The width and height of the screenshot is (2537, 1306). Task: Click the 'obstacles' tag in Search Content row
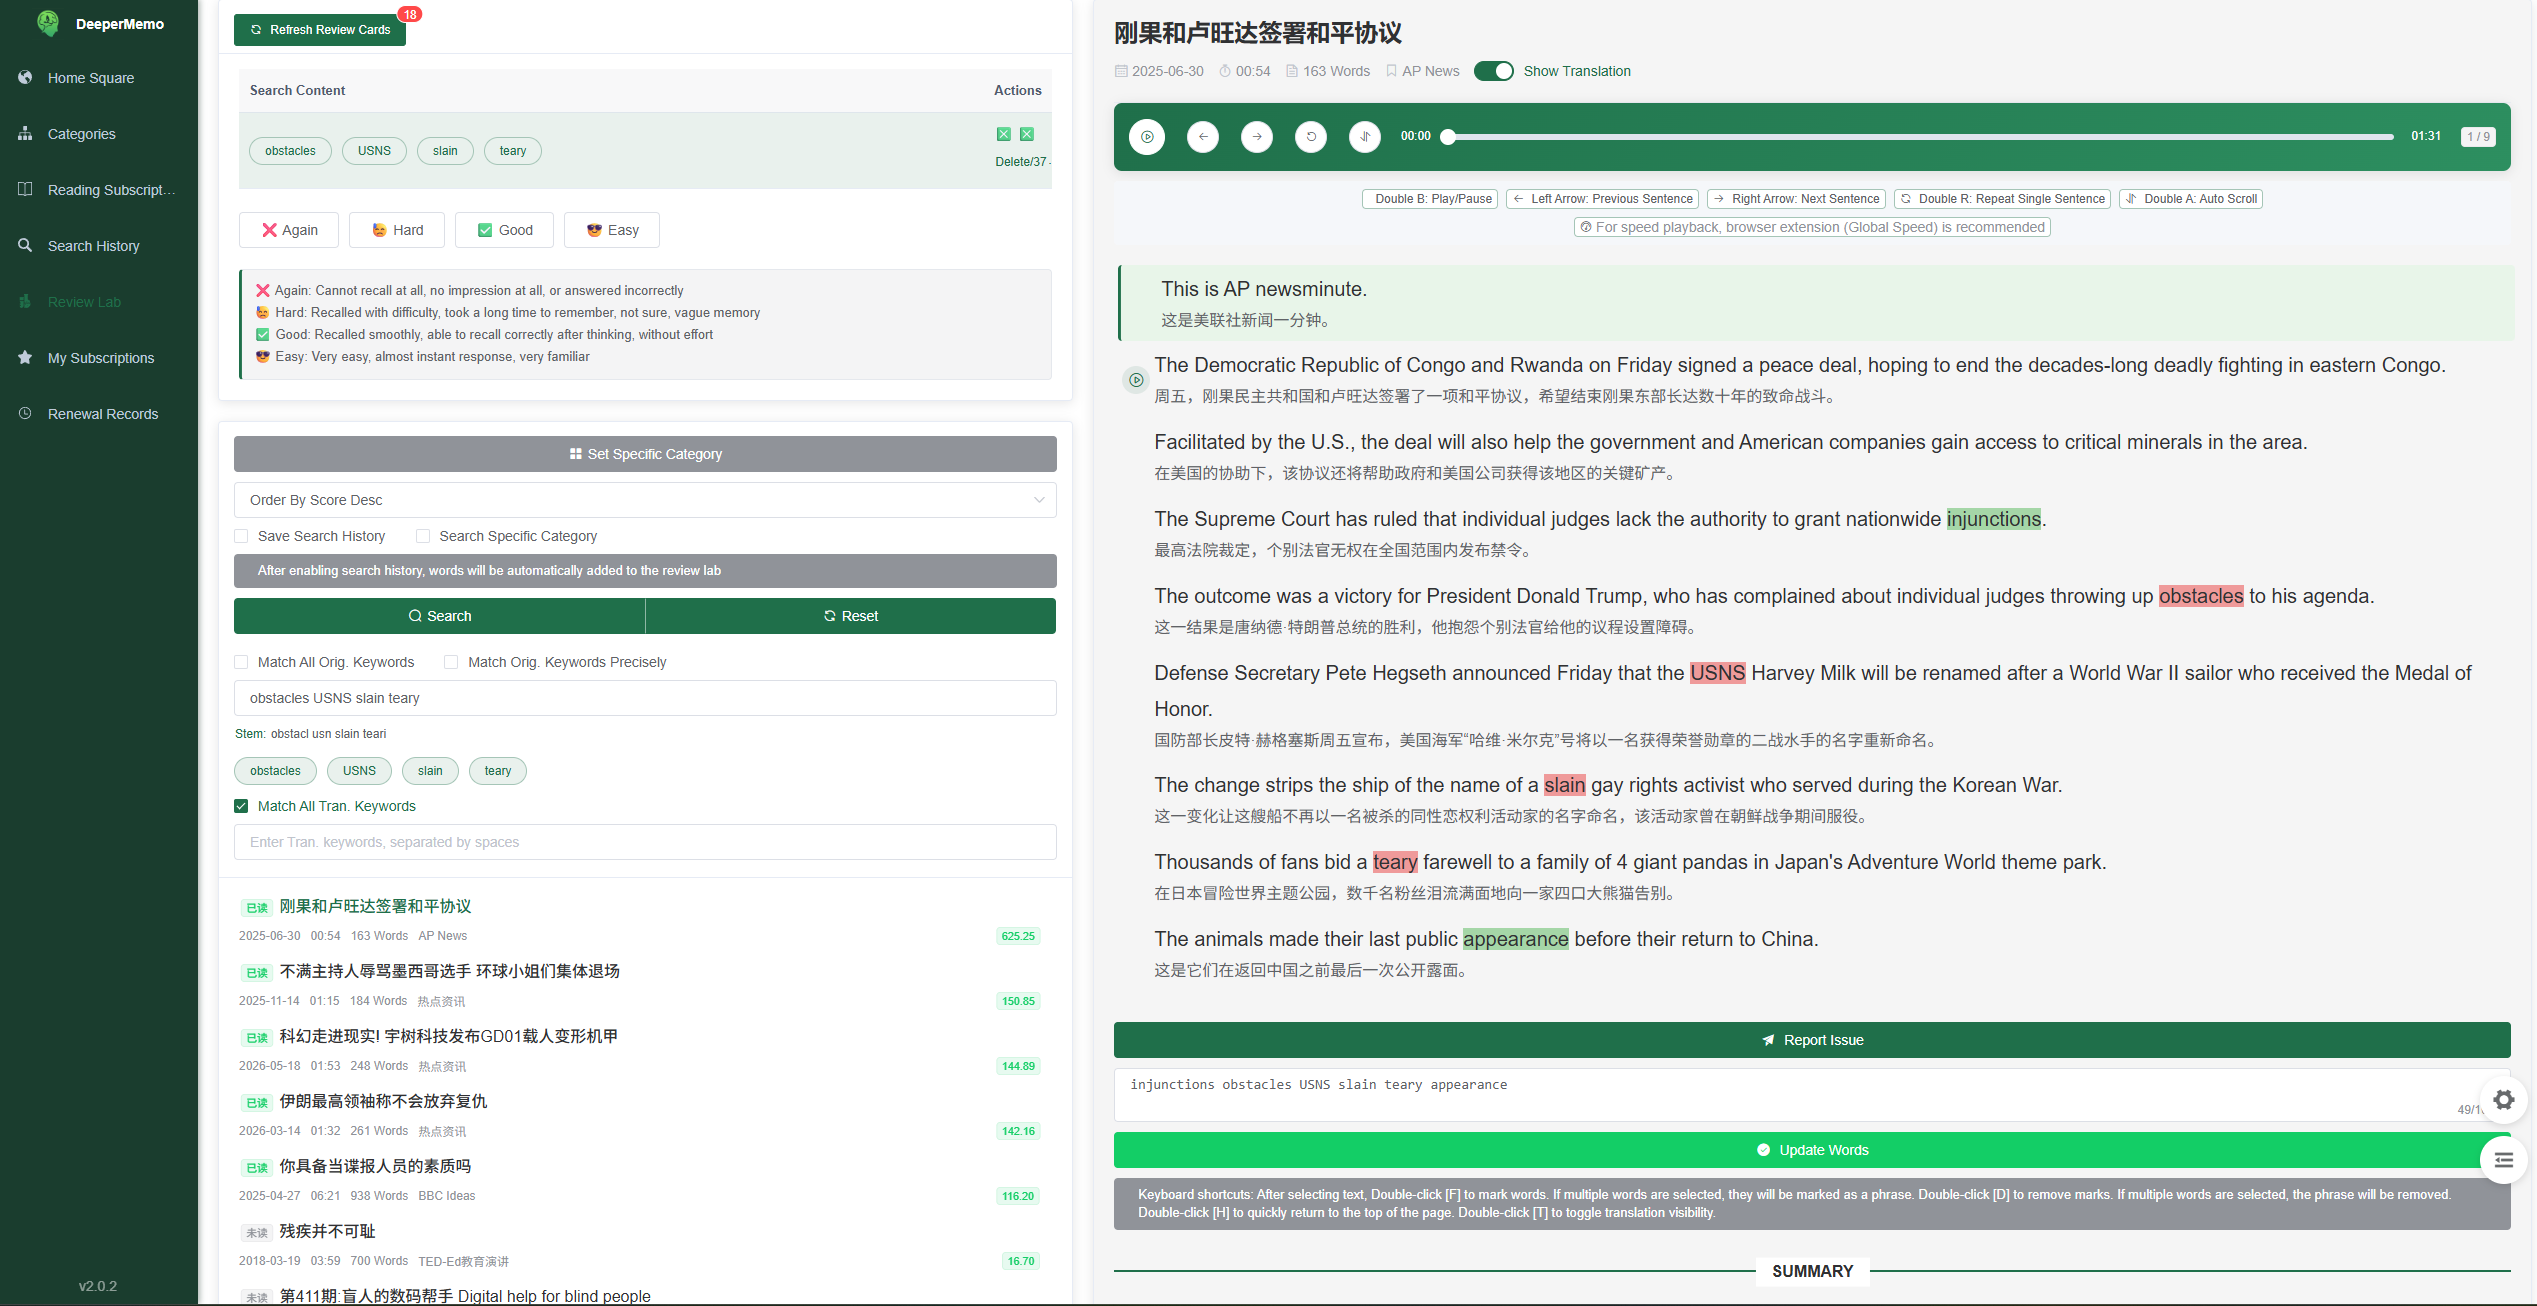point(290,151)
